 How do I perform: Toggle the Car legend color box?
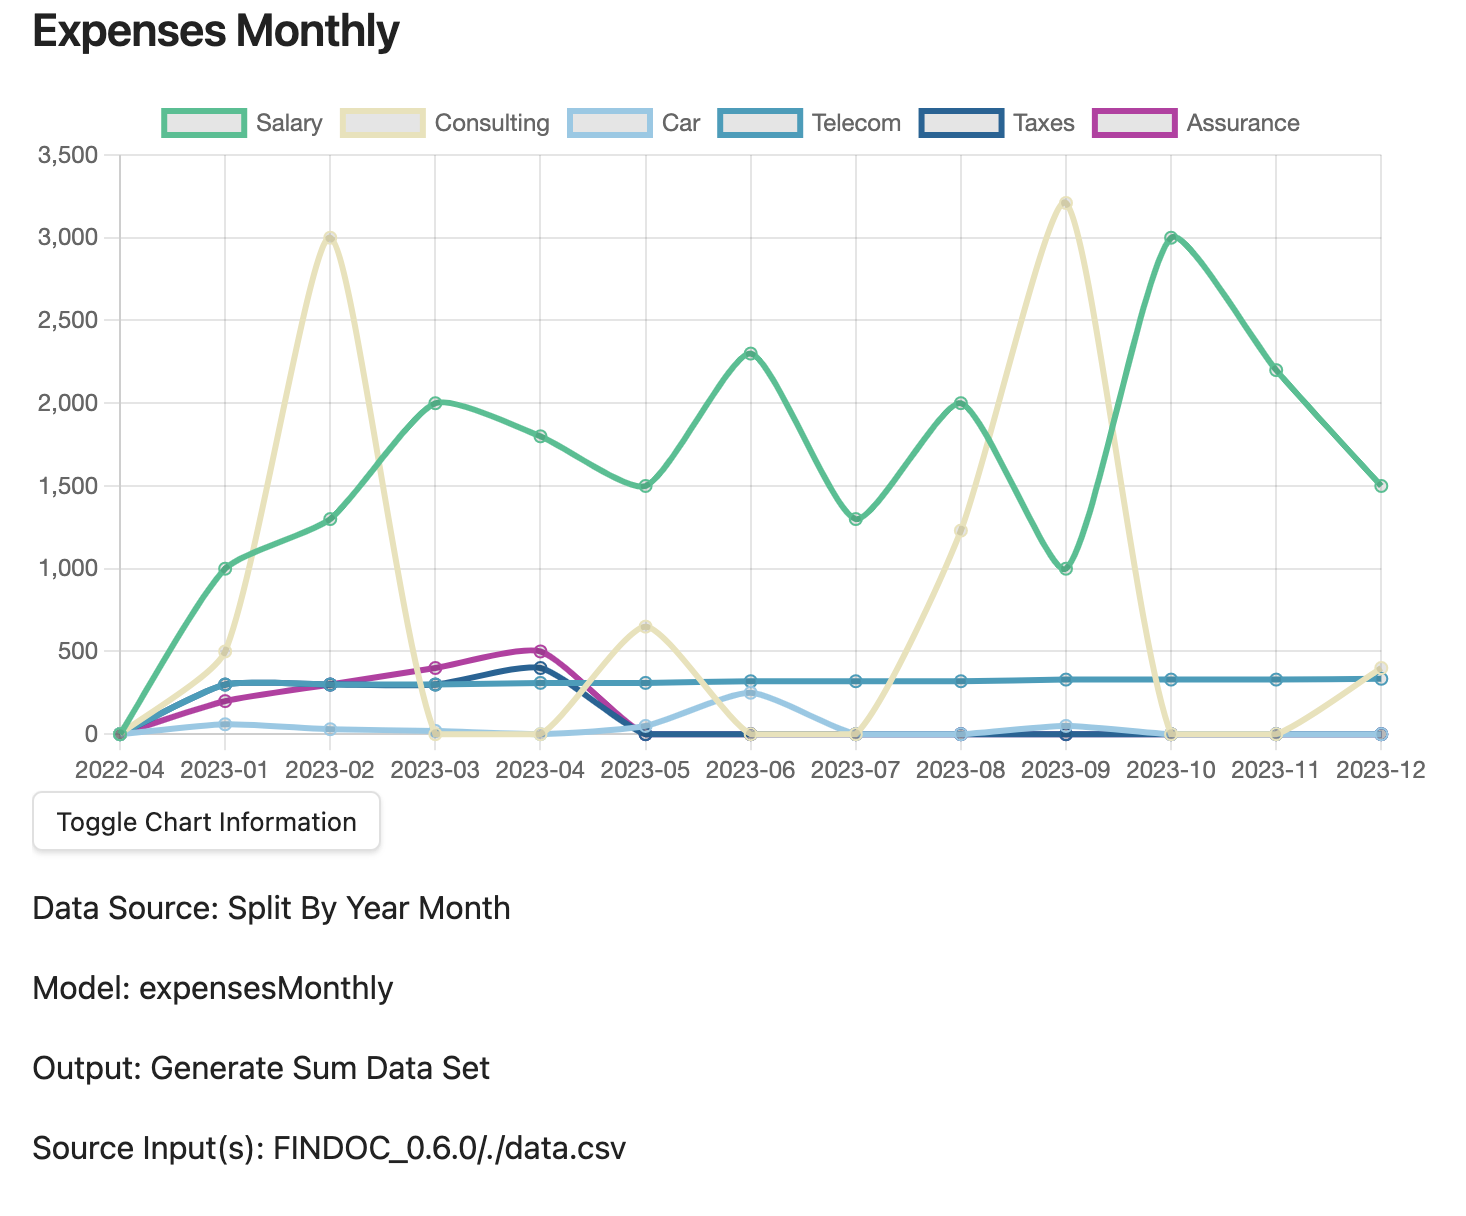click(610, 123)
